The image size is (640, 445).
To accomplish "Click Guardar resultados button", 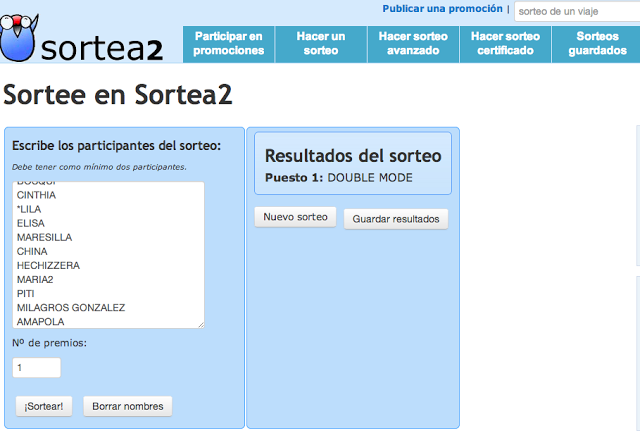I will tap(396, 219).
